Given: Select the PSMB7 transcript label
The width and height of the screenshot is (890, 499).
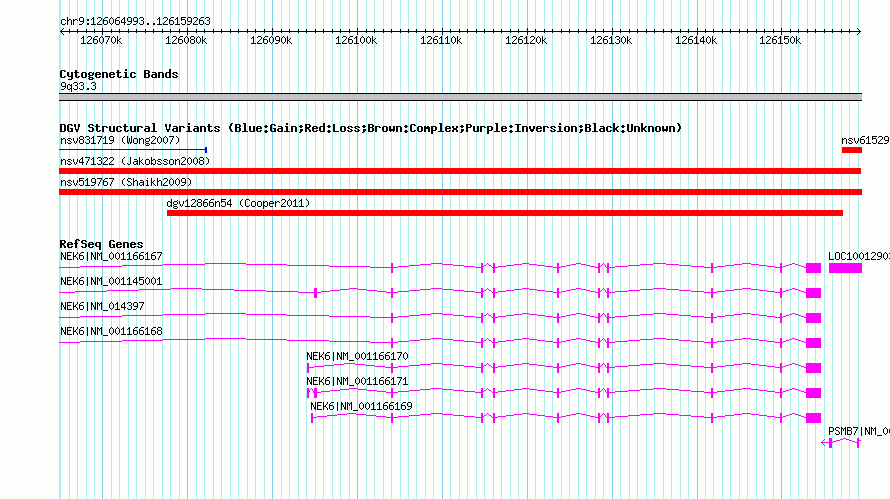Looking at the screenshot, I should (859, 431).
